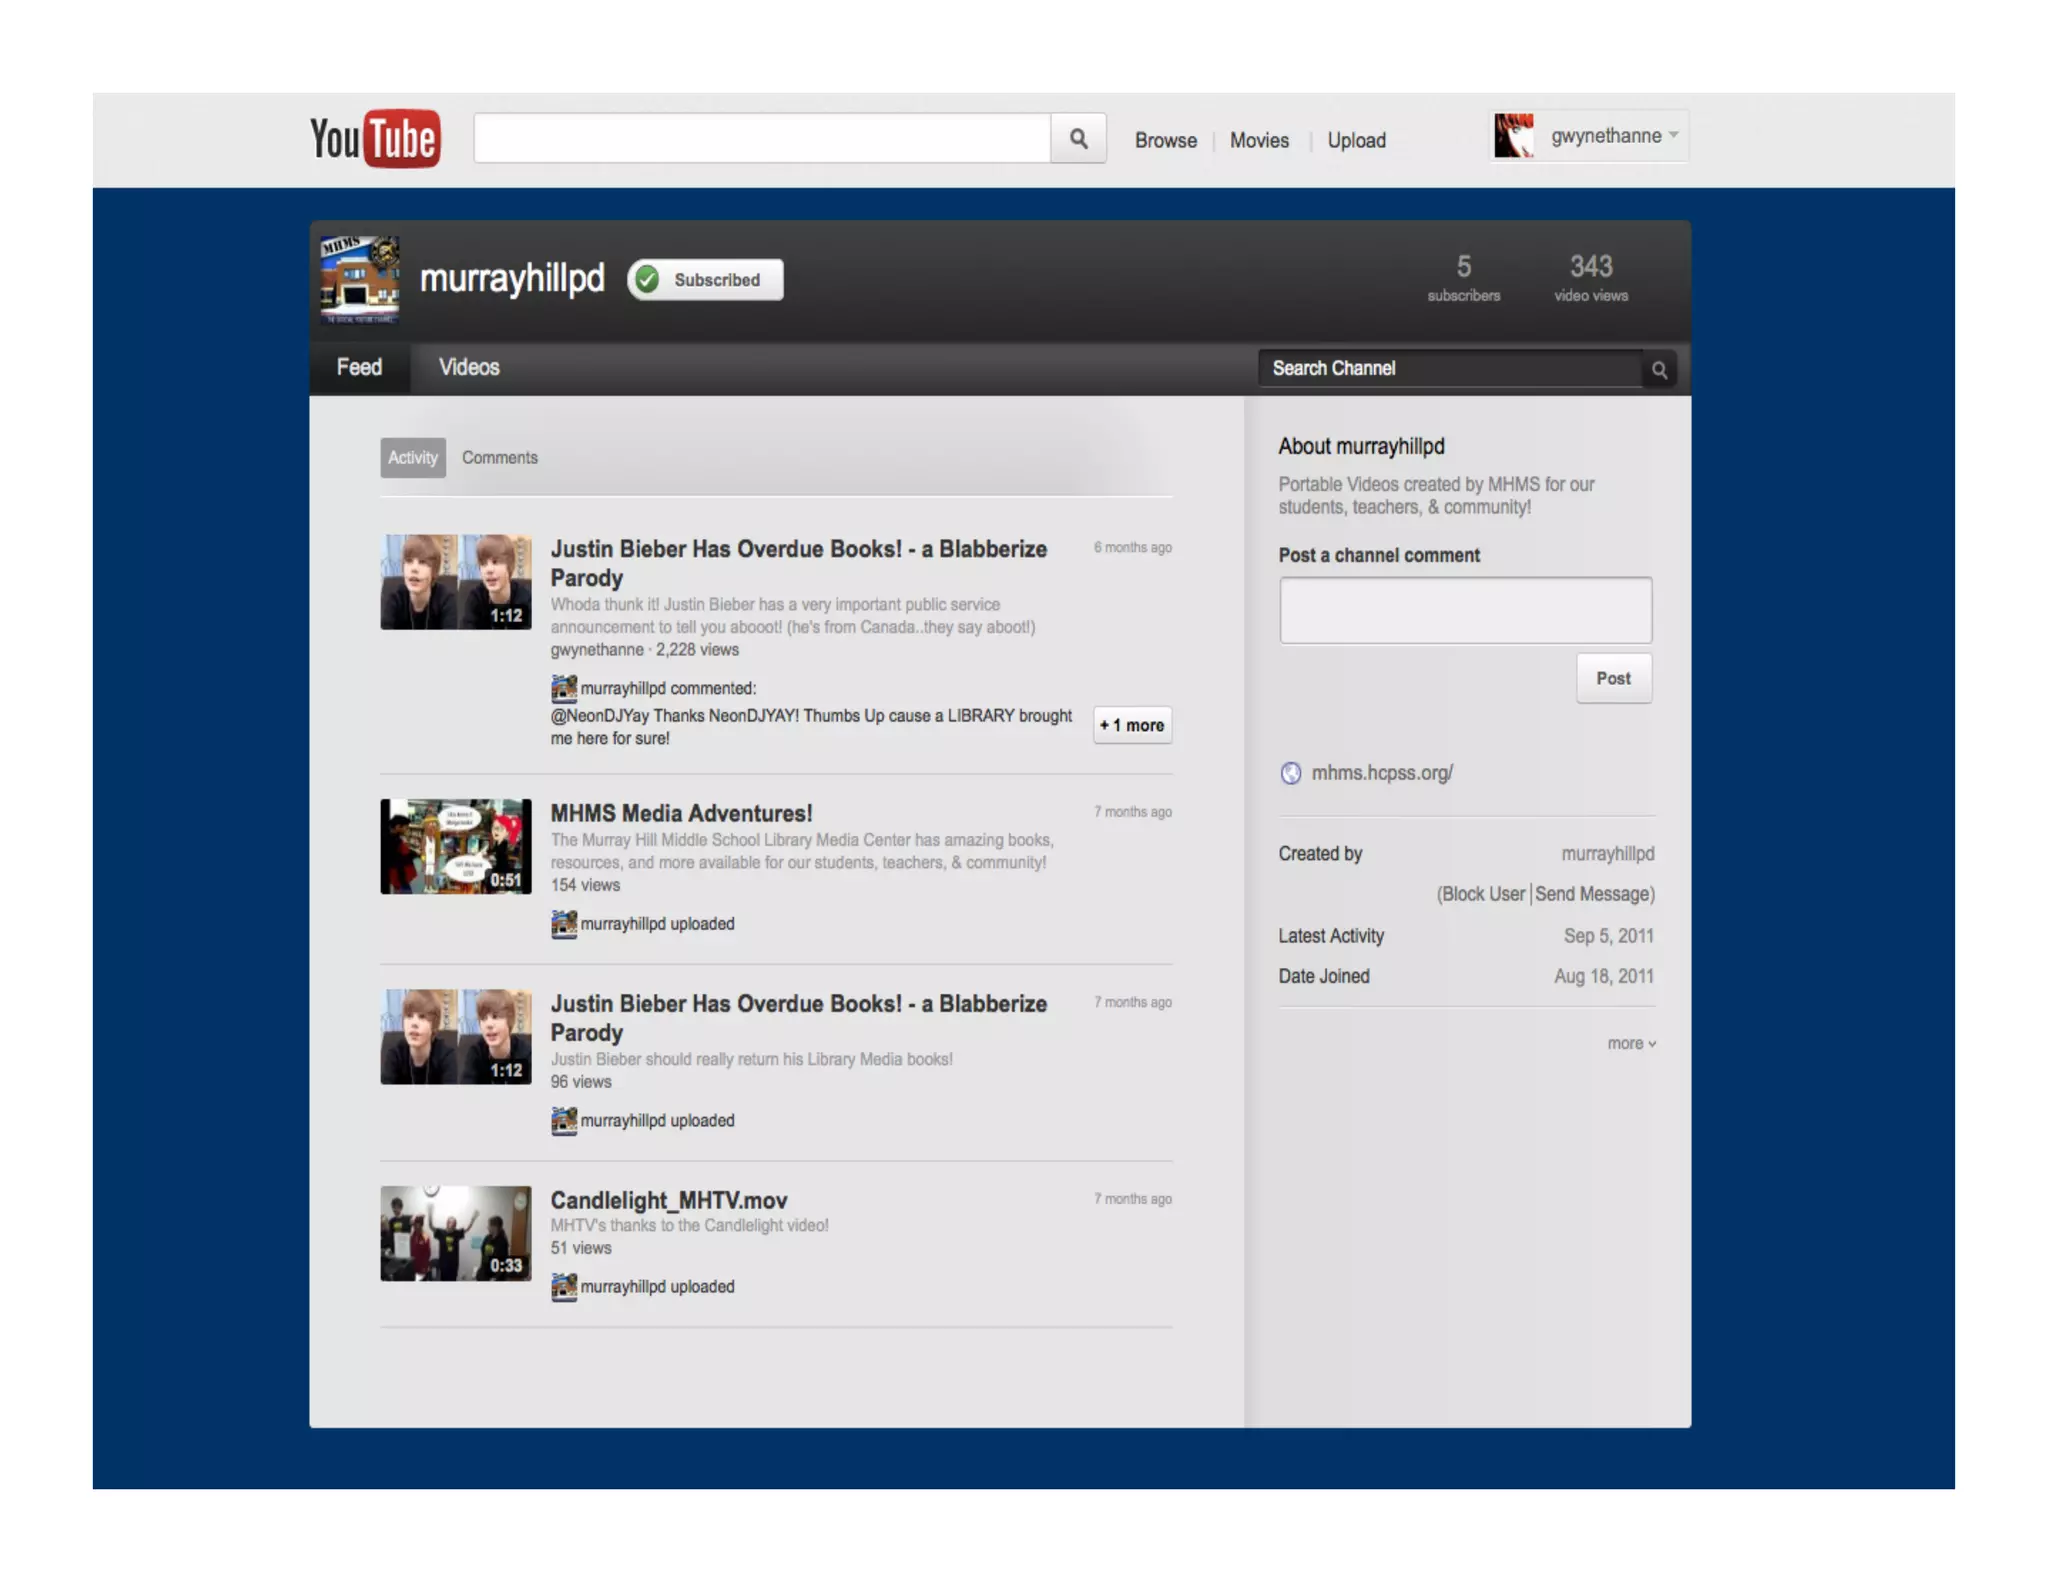Click the main search magnifier button
Screen dimensions: 2048x1582
(1078, 138)
